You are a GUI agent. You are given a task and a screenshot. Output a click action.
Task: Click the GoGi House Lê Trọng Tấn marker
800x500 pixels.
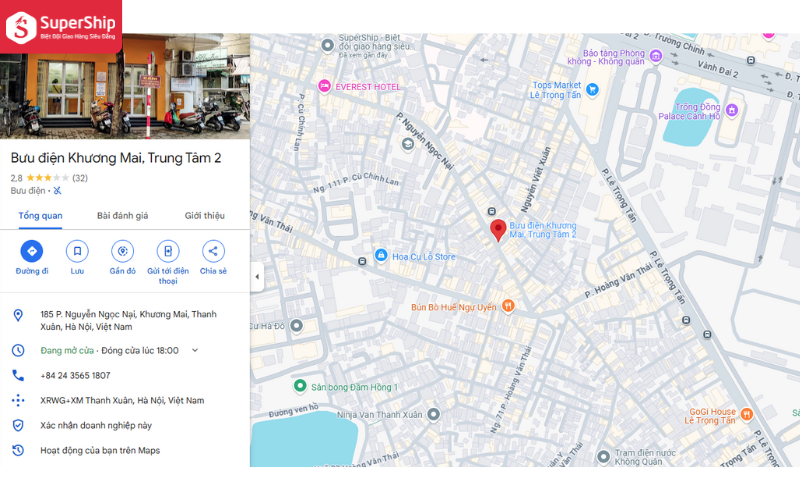[746, 414]
